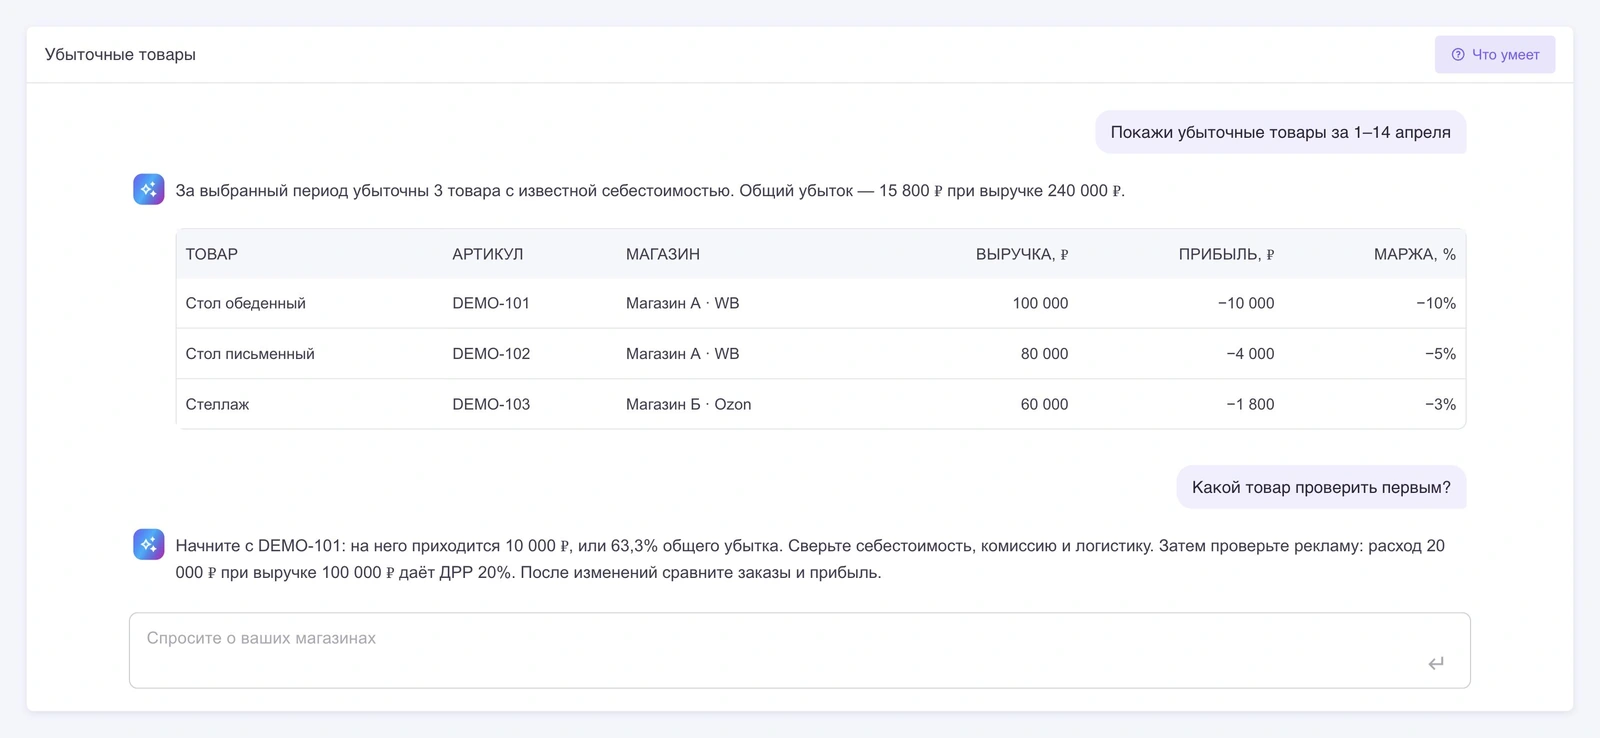Click "Магазин А · WB" in the Стол письменный row
Viewport: 1600px width, 738px height.
tap(683, 354)
